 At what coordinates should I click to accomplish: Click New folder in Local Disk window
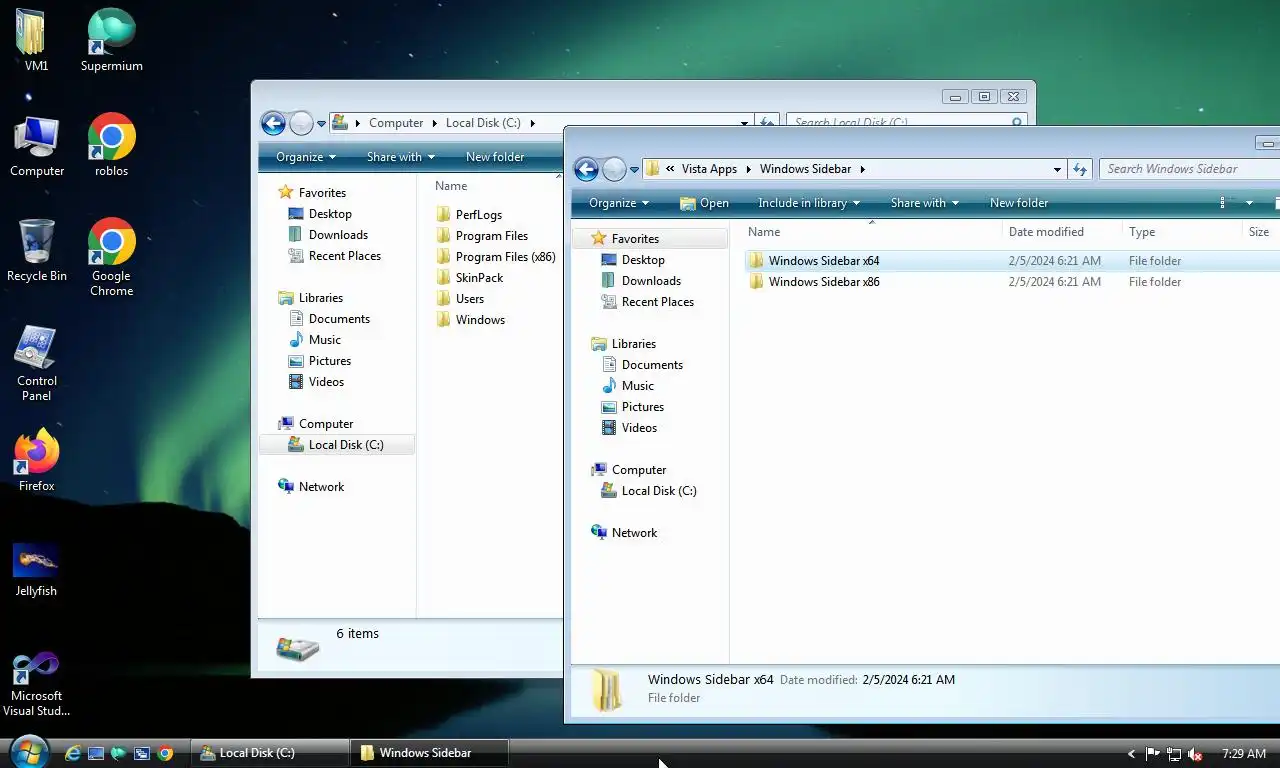495,157
